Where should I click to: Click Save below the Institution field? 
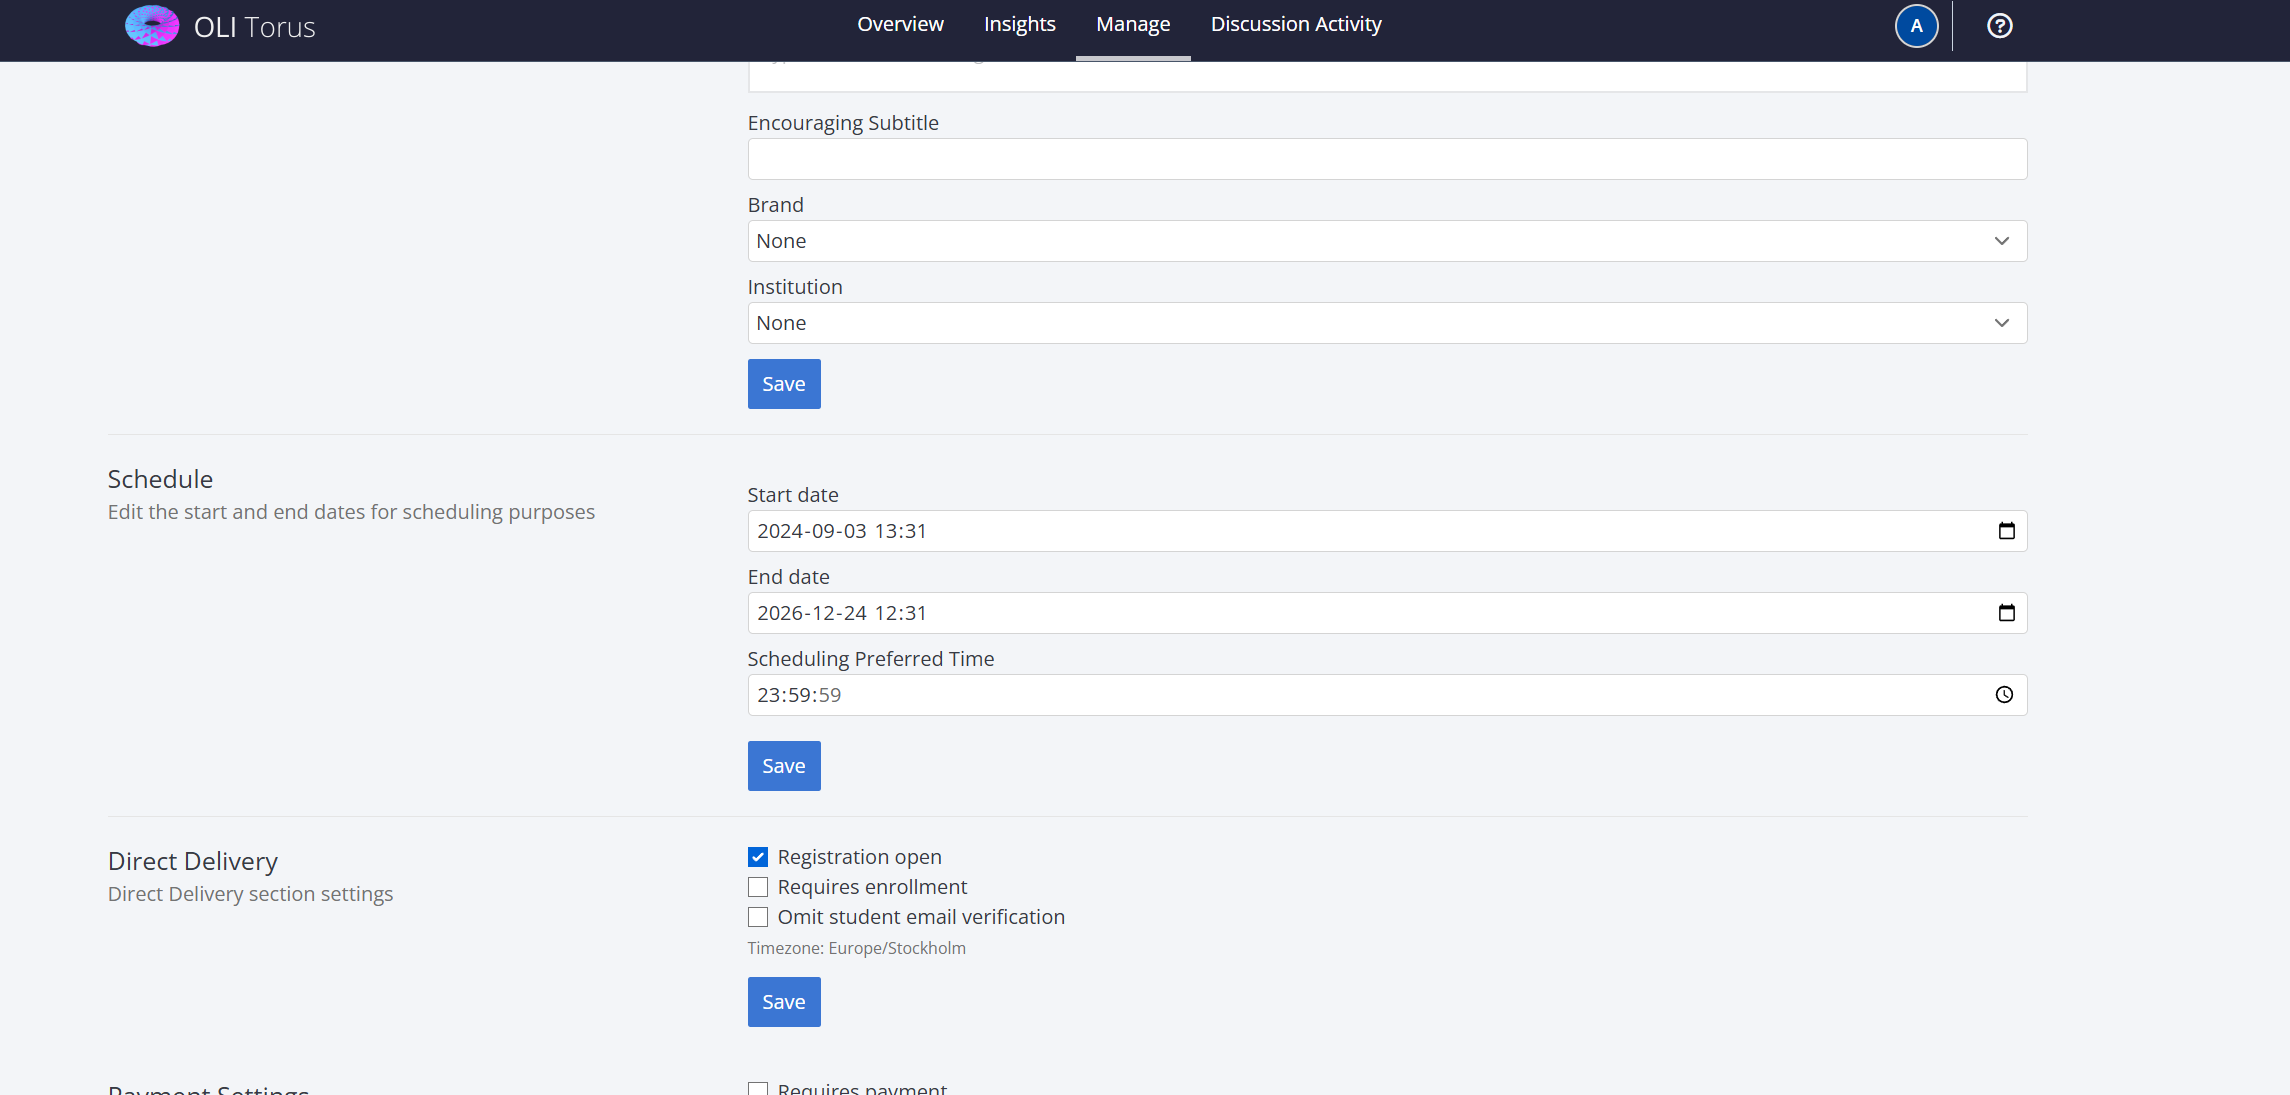pos(784,384)
